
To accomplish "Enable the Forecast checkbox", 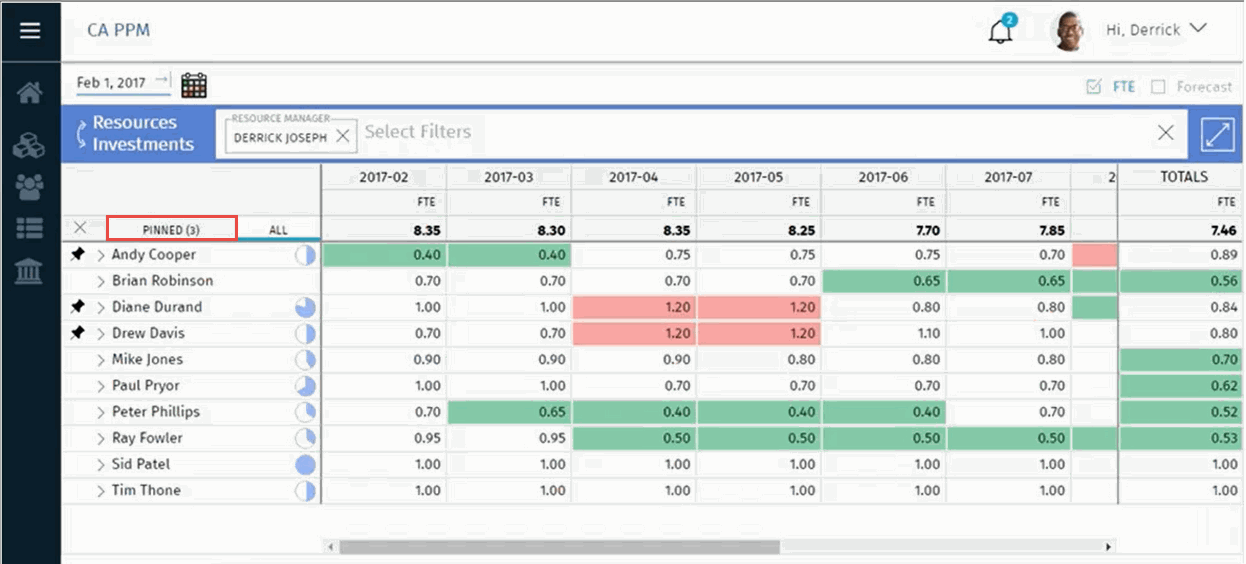I will click(1158, 87).
